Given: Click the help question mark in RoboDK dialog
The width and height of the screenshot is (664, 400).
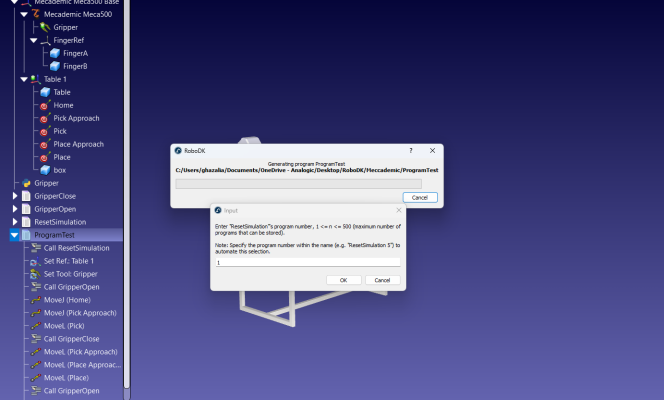Looking at the screenshot, I should (410, 151).
